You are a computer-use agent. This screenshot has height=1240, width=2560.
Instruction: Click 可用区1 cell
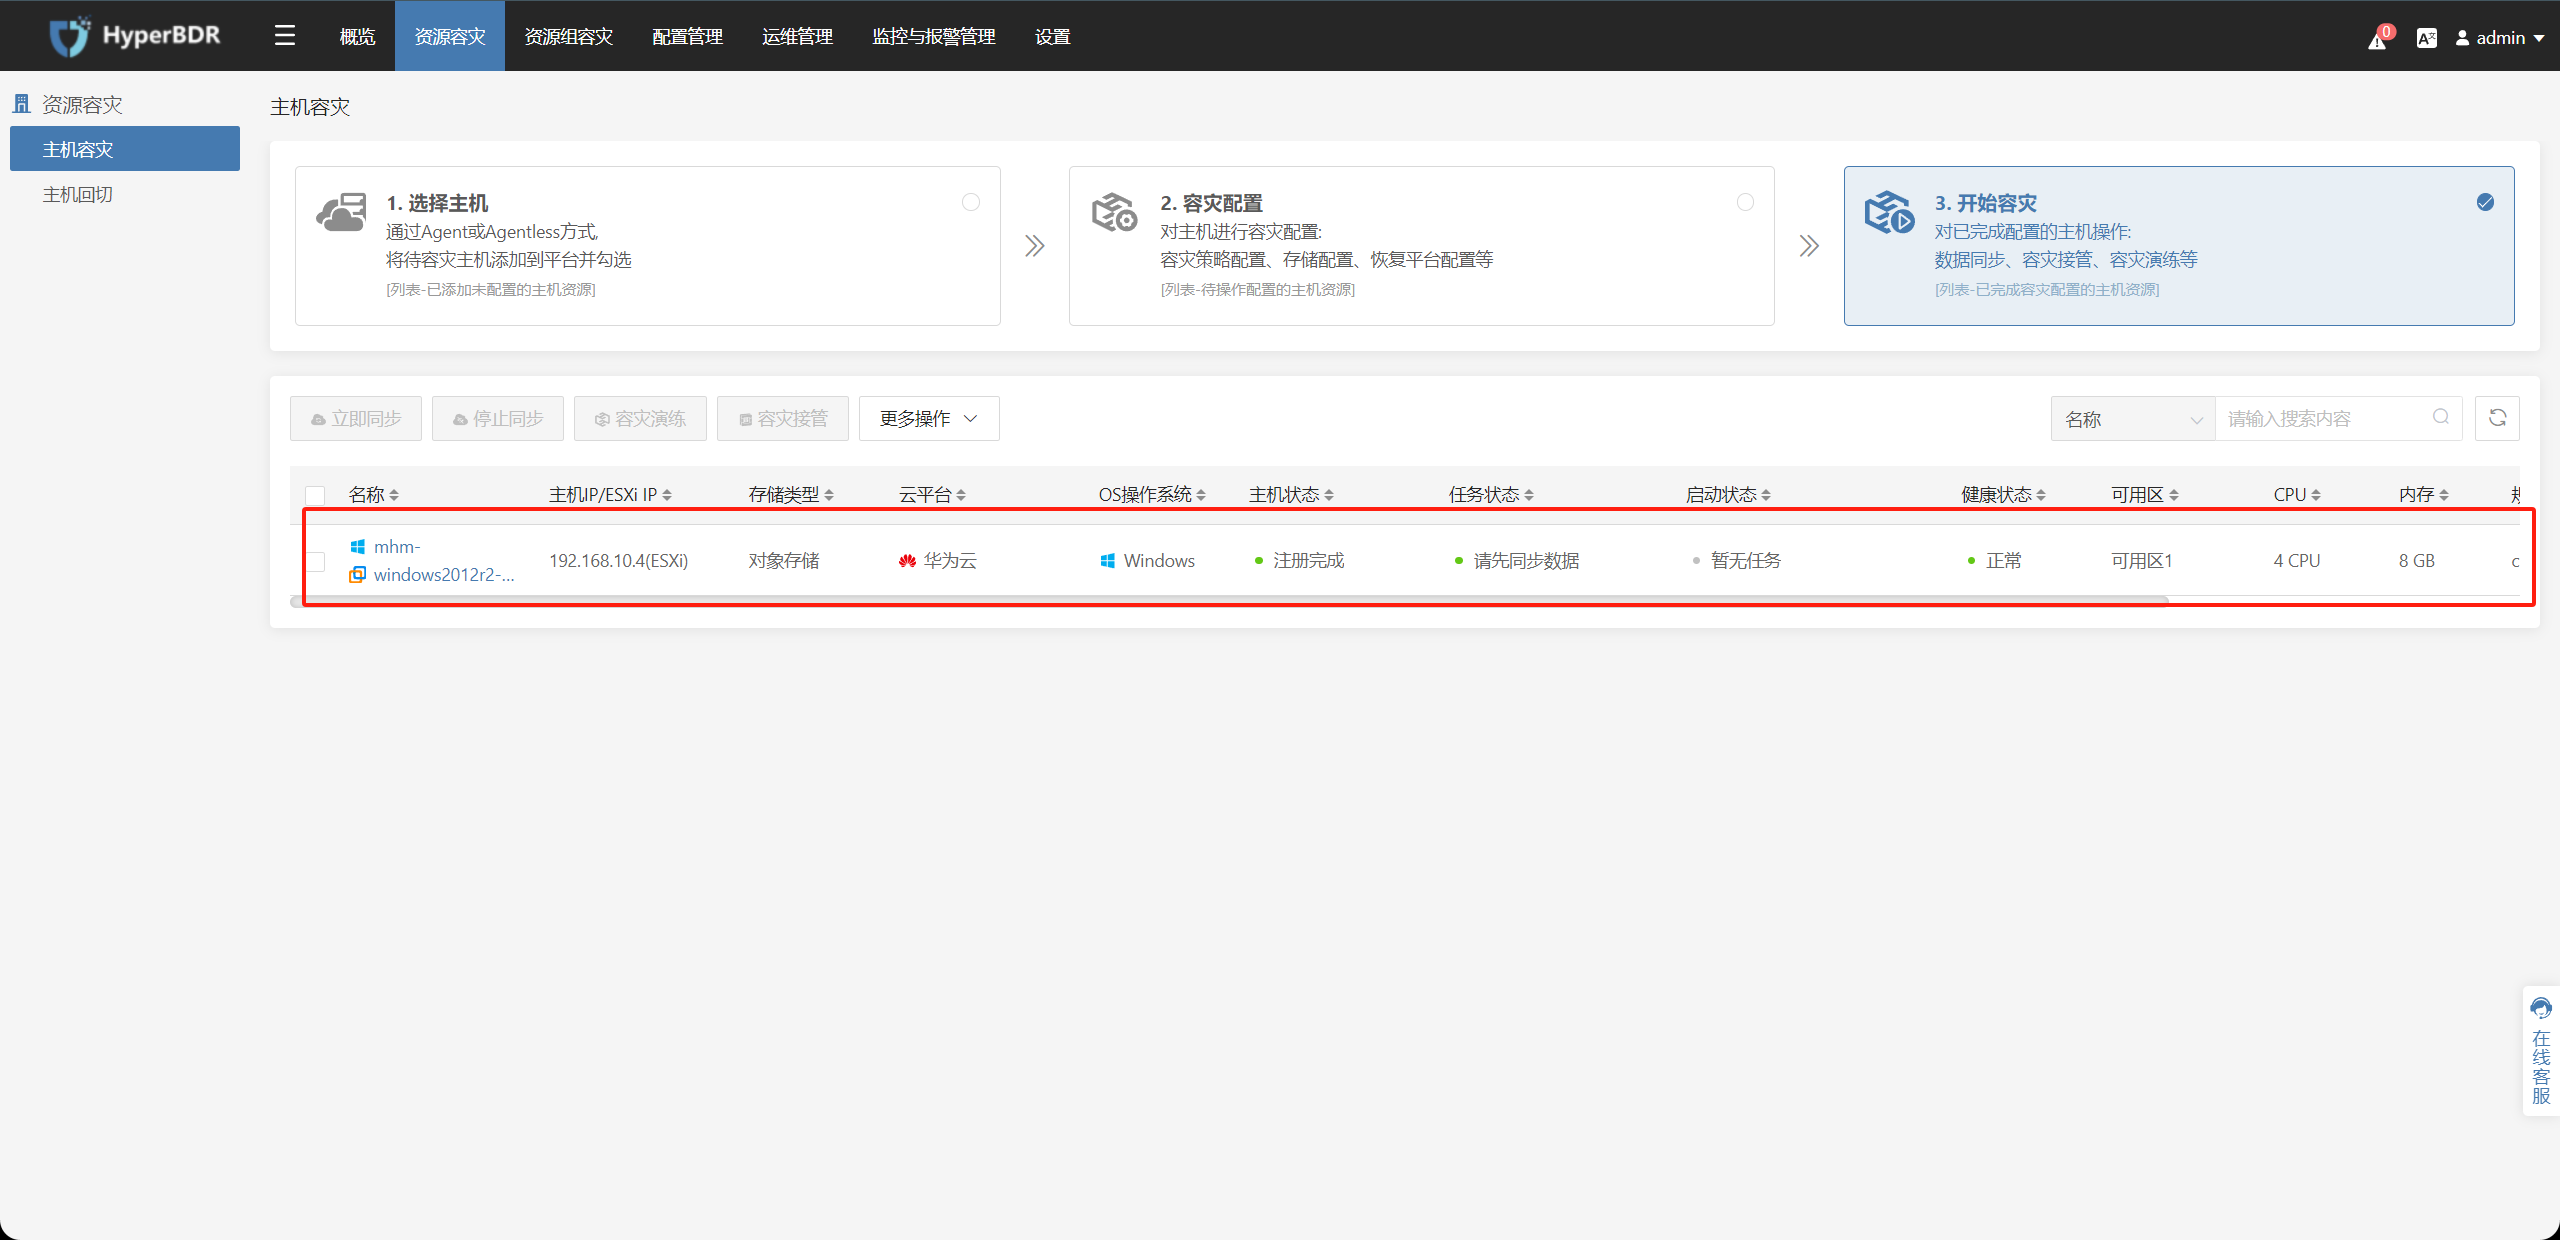point(2141,561)
